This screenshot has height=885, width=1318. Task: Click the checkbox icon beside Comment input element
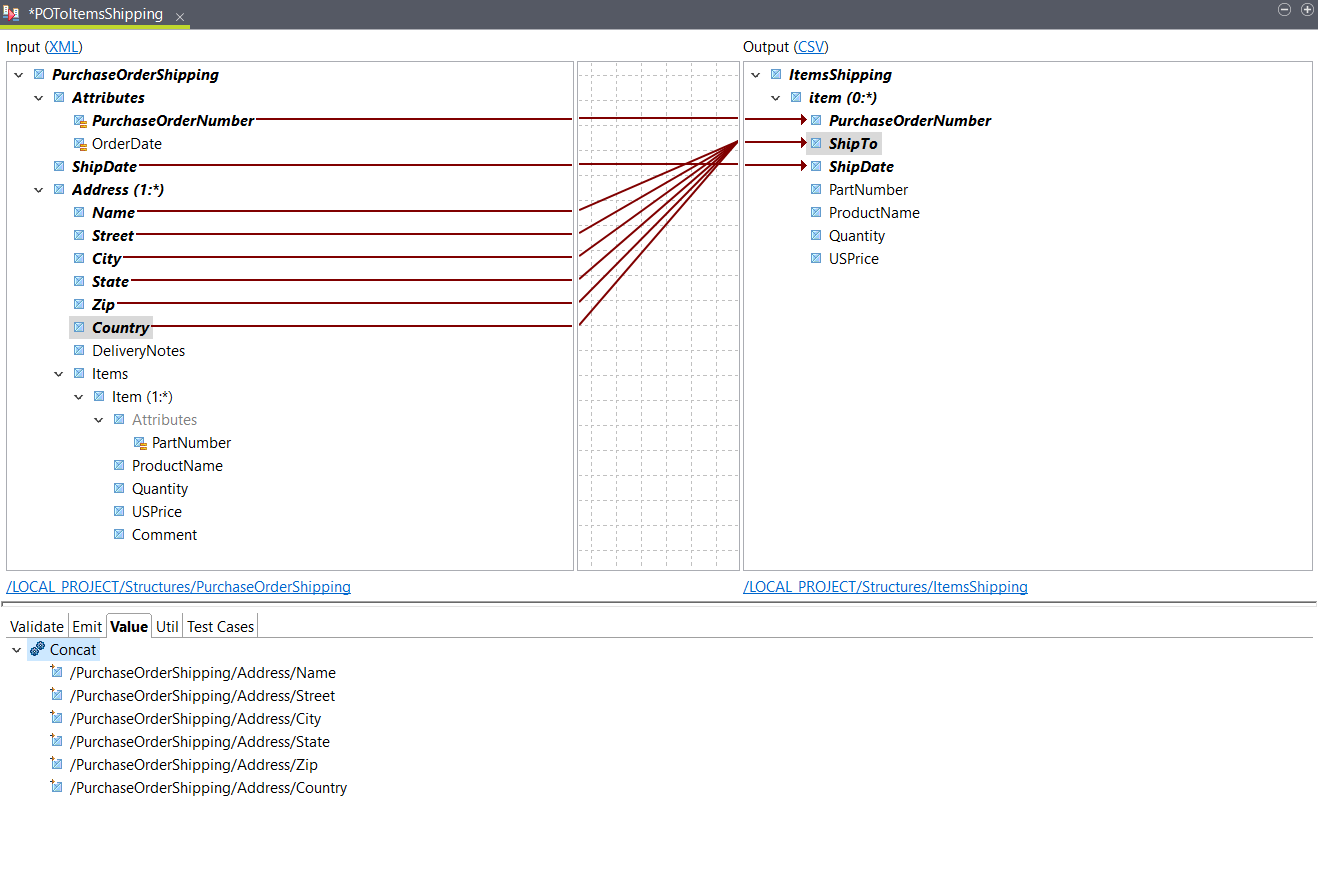pyautogui.click(x=120, y=534)
